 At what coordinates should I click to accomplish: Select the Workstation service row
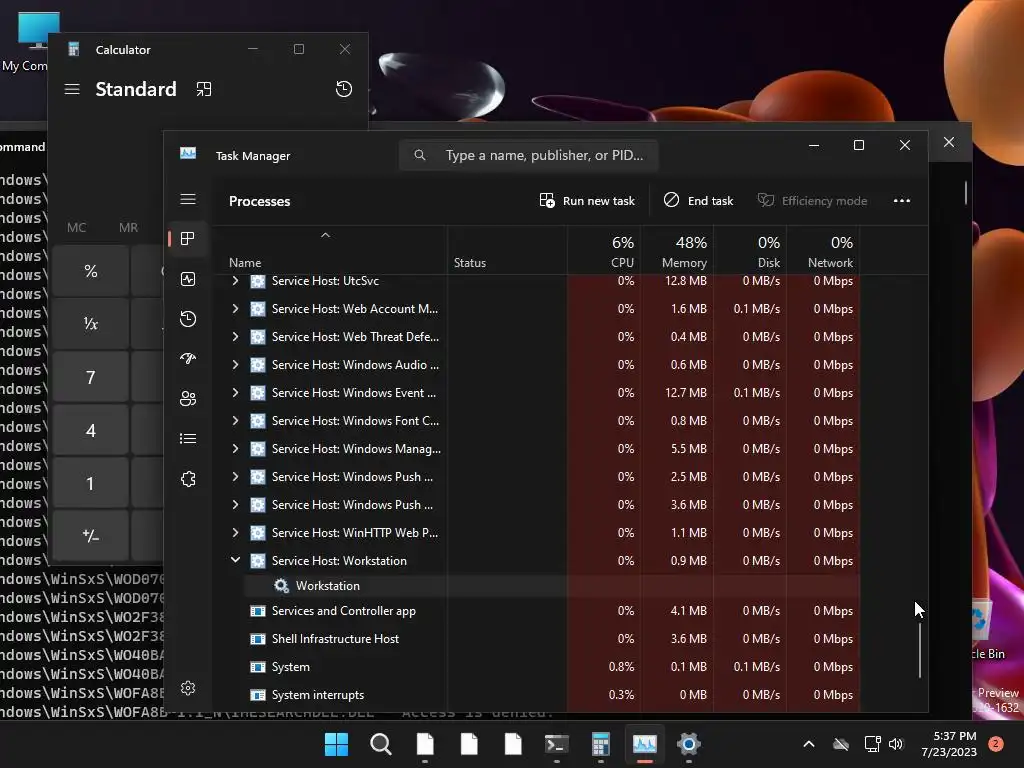point(552,586)
